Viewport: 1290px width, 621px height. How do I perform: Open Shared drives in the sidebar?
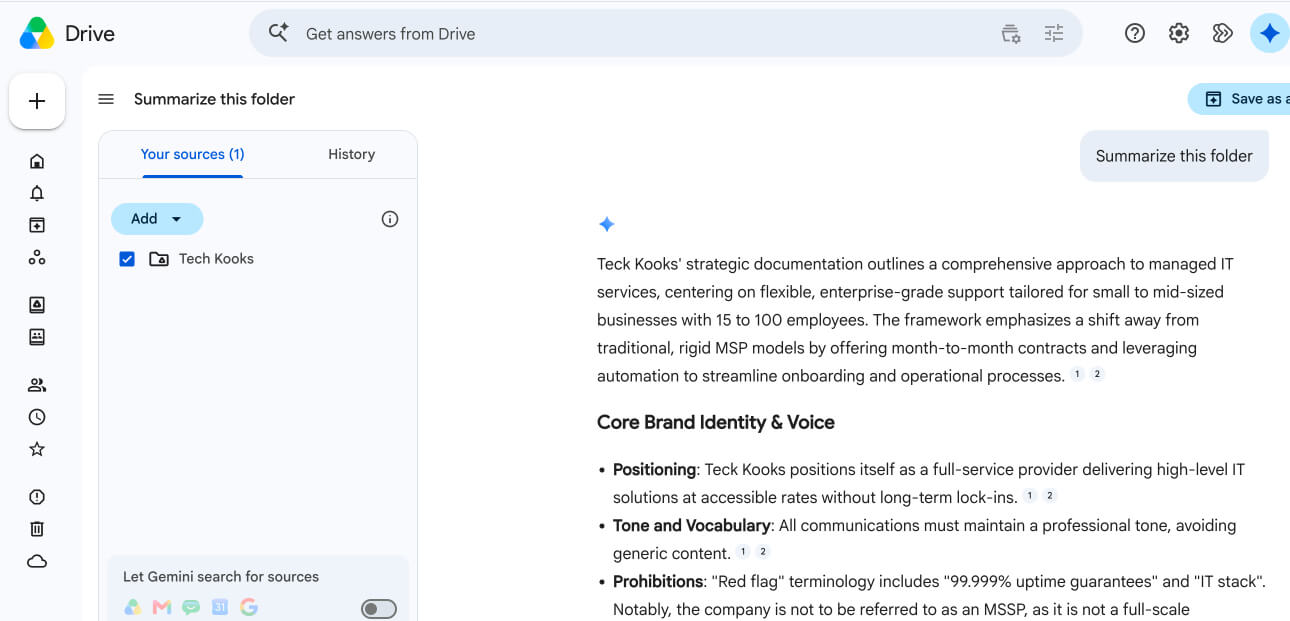tap(37, 337)
